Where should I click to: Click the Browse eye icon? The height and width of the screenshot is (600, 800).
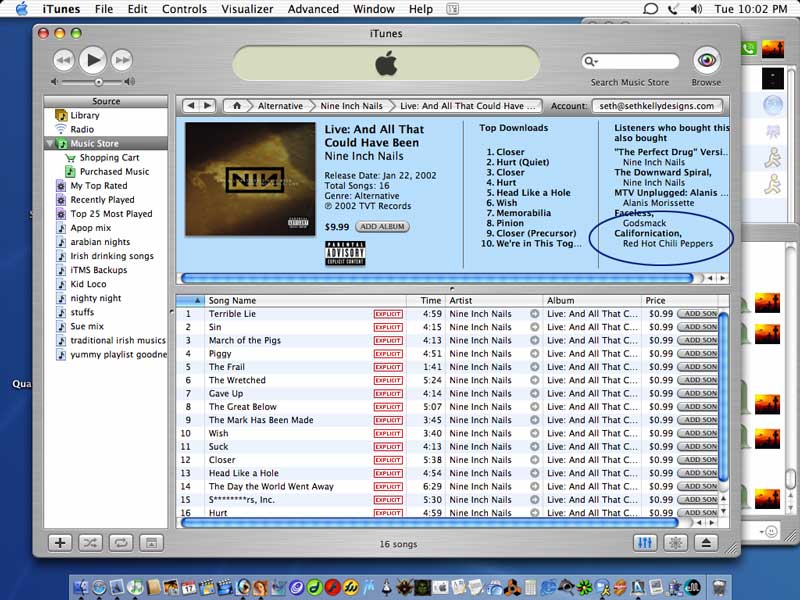707,61
